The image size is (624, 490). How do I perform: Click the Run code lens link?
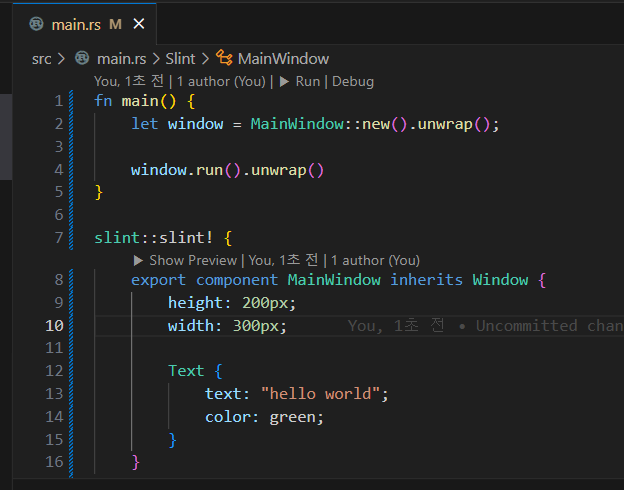(x=308, y=82)
